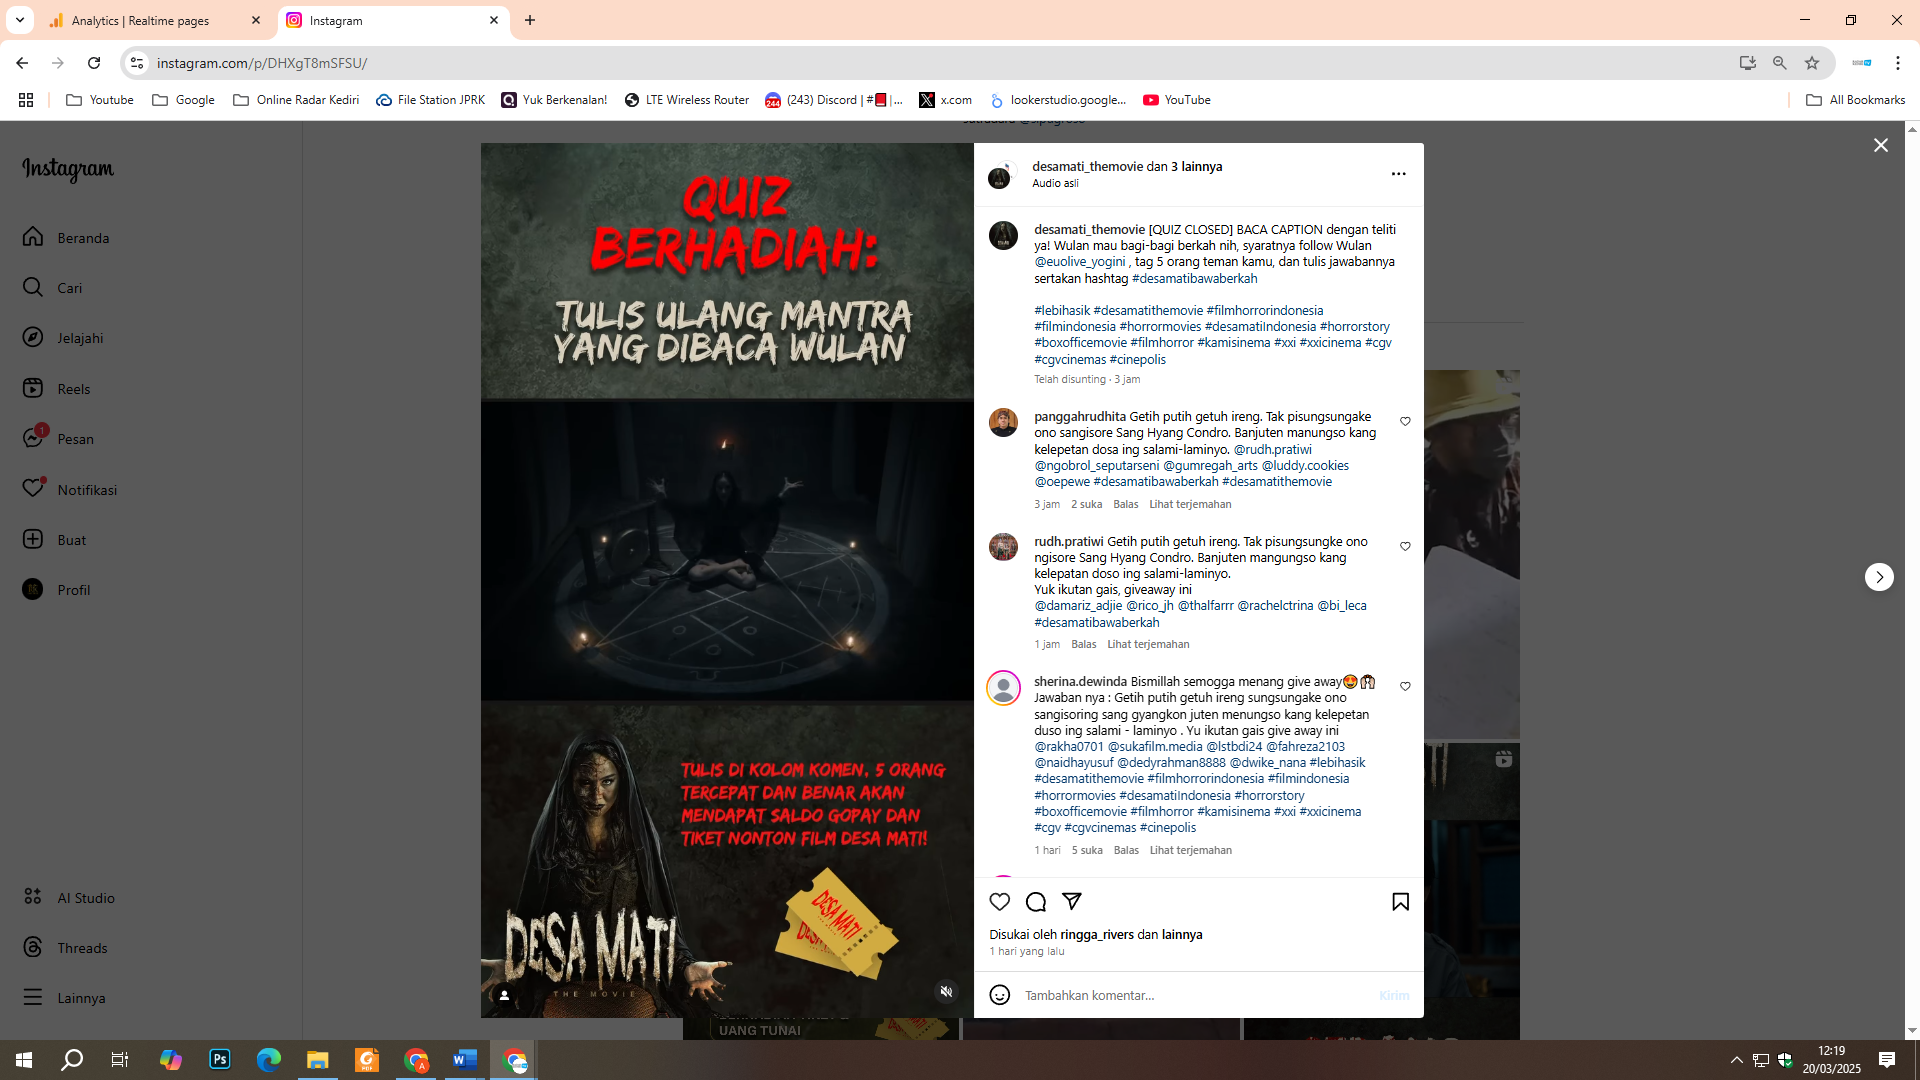This screenshot has width=1920, height=1080.
Task: Go back in browser history
Action: pyautogui.click(x=22, y=63)
